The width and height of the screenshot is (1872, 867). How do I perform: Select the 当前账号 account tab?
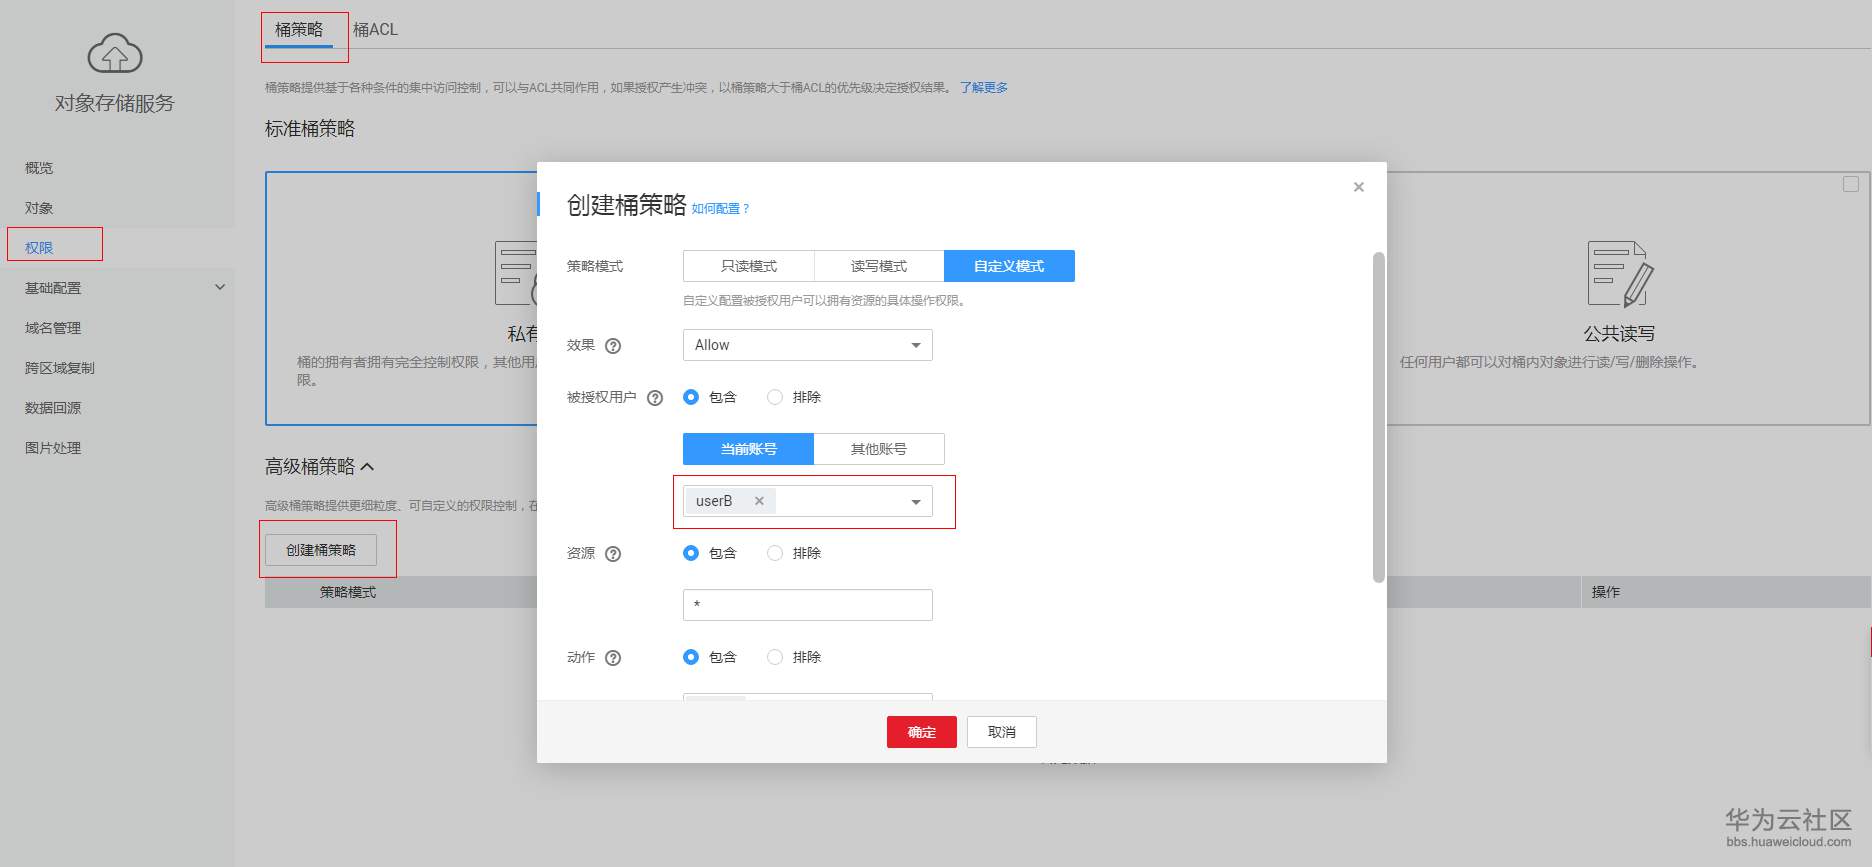tap(749, 449)
